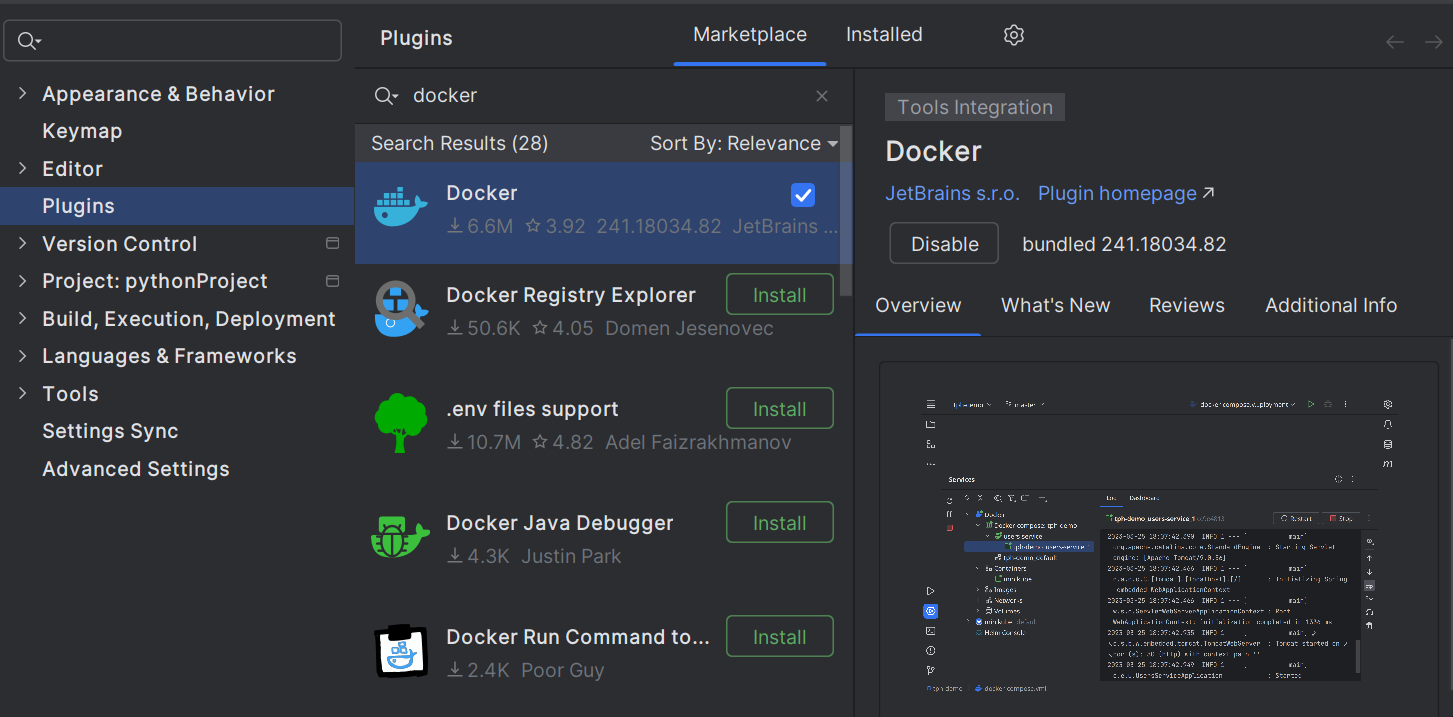Viewport: 1453px width, 717px height.
Task: Click the Docker Run Command plugin icon
Action: click(x=400, y=651)
